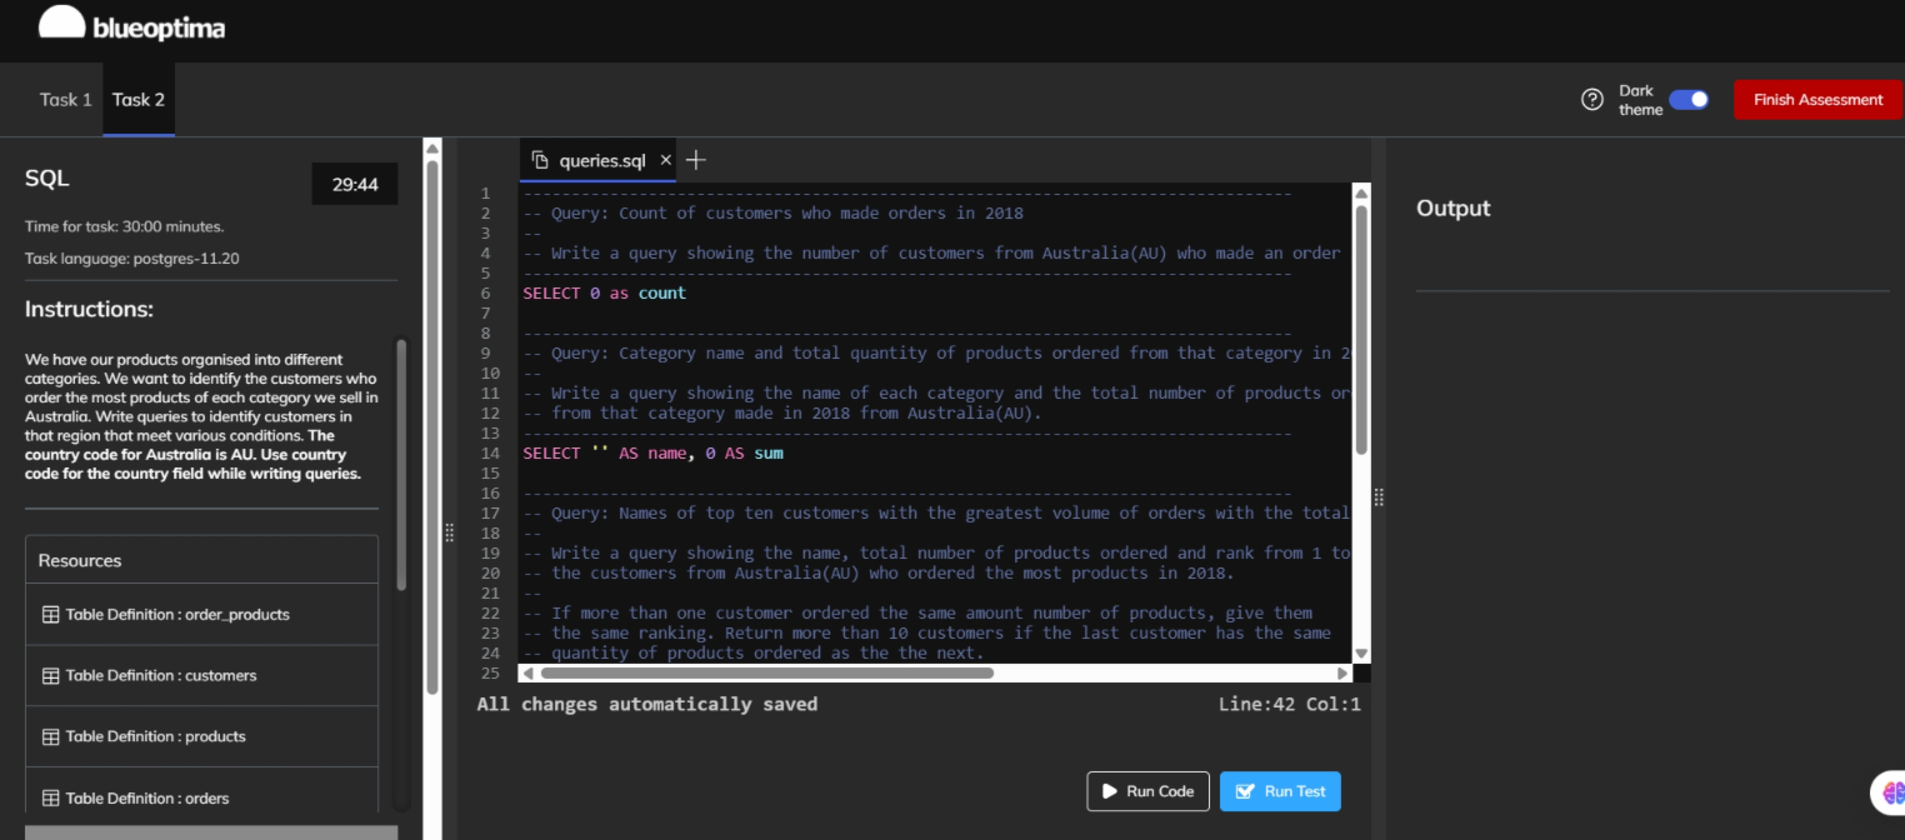Click the Run Test button
Screen dimensions: 1905x840
click(x=1280, y=791)
